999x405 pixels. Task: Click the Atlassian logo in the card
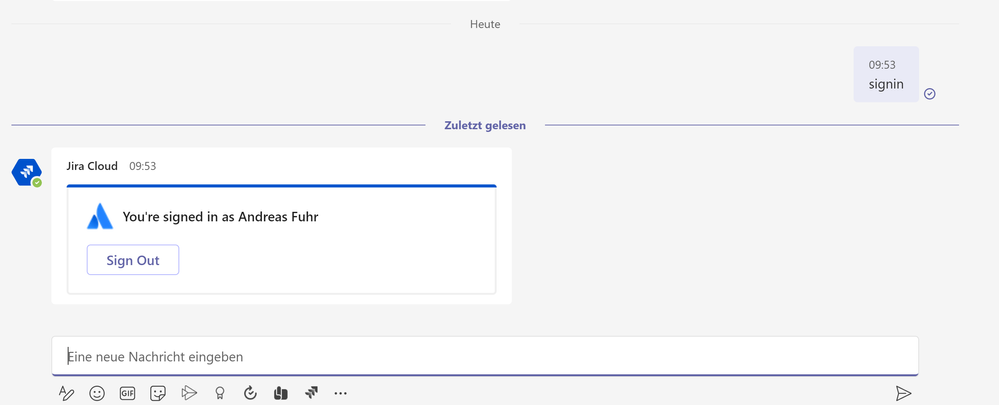point(99,217)
